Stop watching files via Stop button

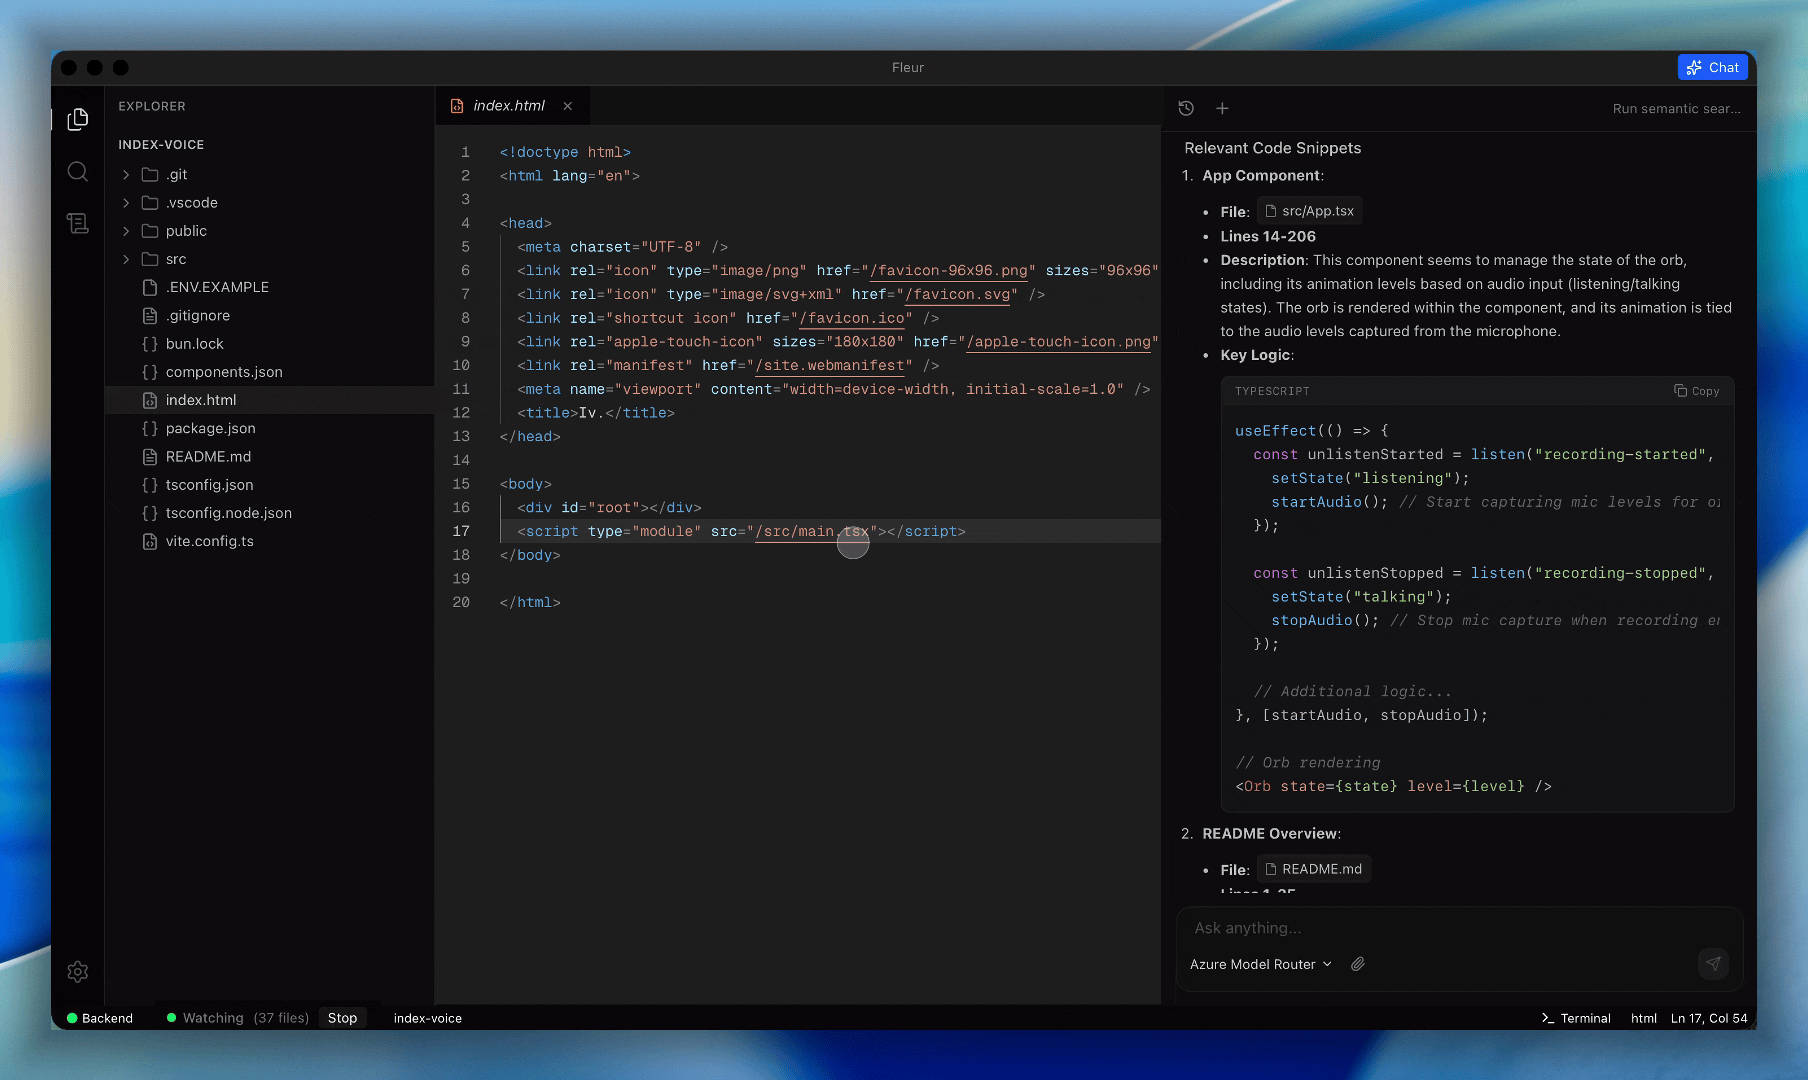pyautogui.click(x=342, y=1018)
